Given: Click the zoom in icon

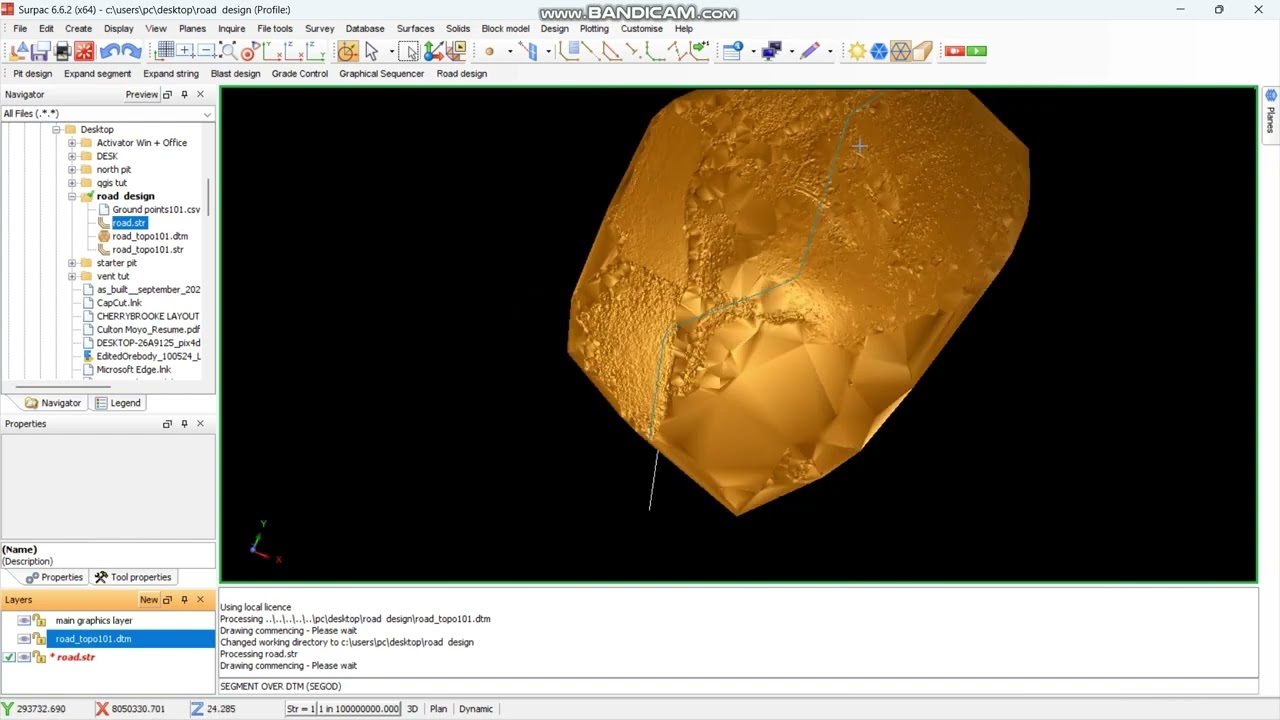Looking at the screenshot, I should 186,51.
